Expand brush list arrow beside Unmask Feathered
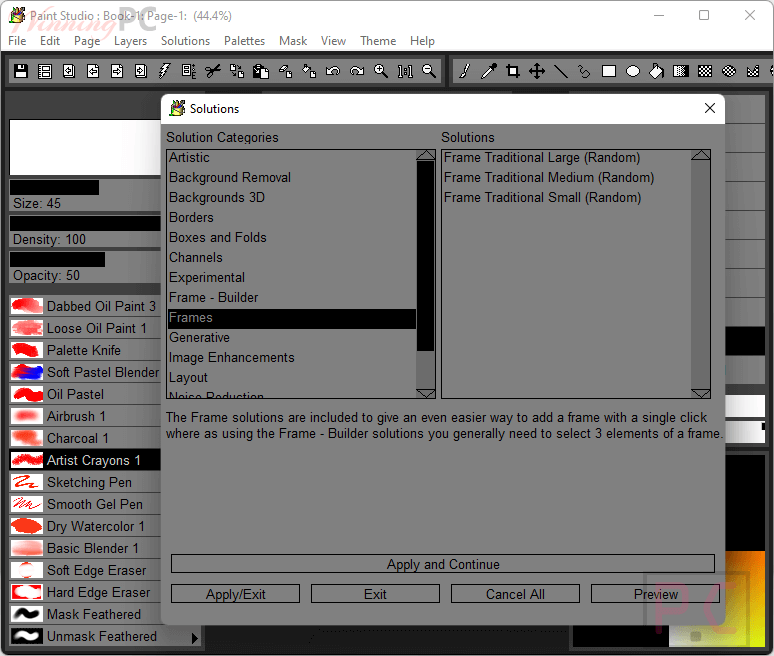 194,638
